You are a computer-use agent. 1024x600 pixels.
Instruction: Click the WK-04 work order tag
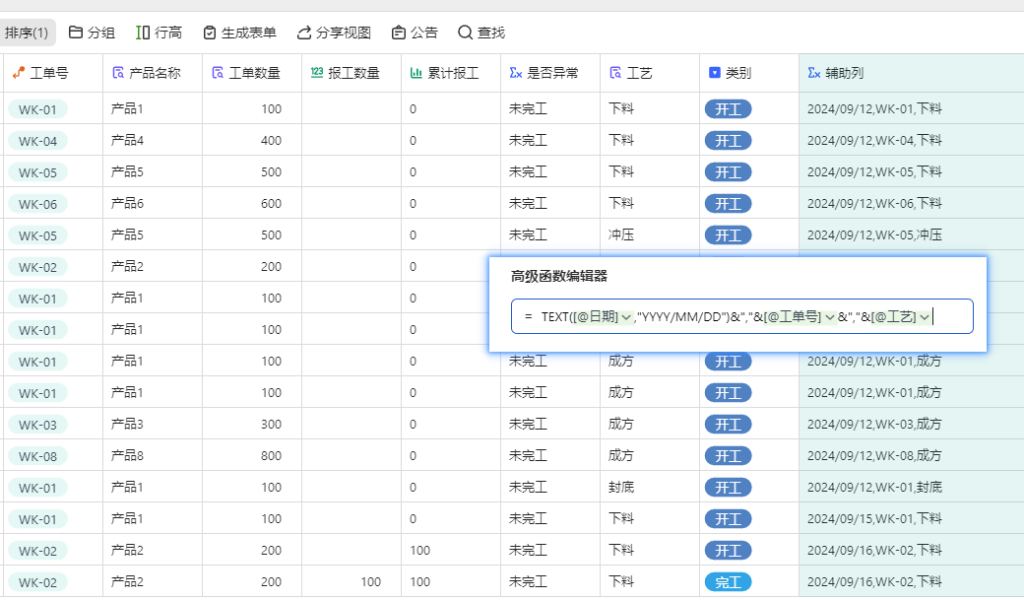pos(38,141)
